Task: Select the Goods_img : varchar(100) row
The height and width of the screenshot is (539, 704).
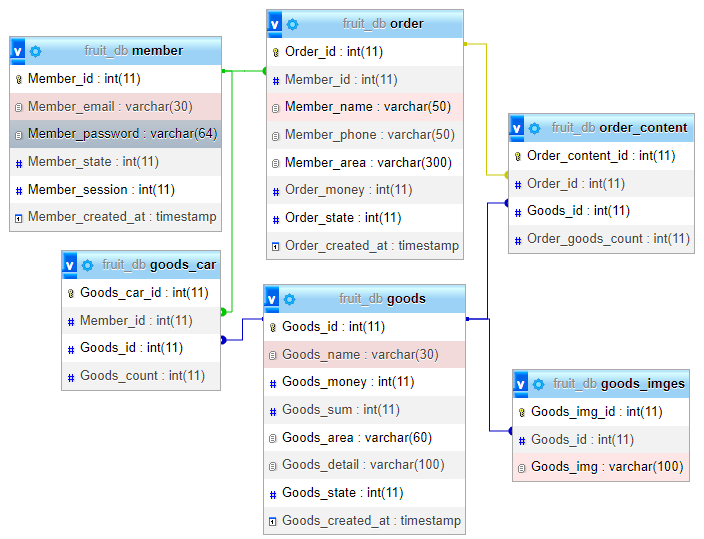Action: pyautogui.click(x=601, y=467)
